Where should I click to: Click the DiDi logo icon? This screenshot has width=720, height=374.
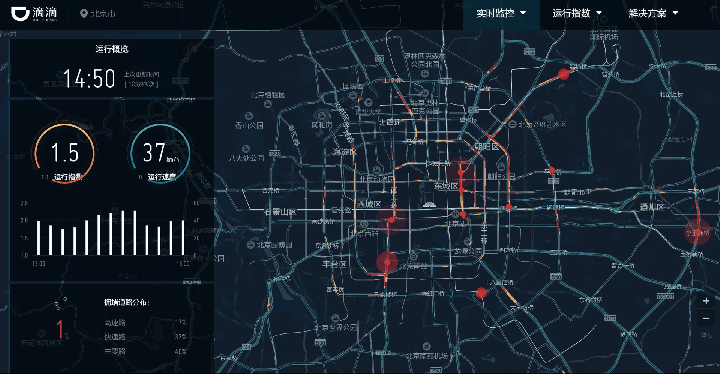coord(20,13)
